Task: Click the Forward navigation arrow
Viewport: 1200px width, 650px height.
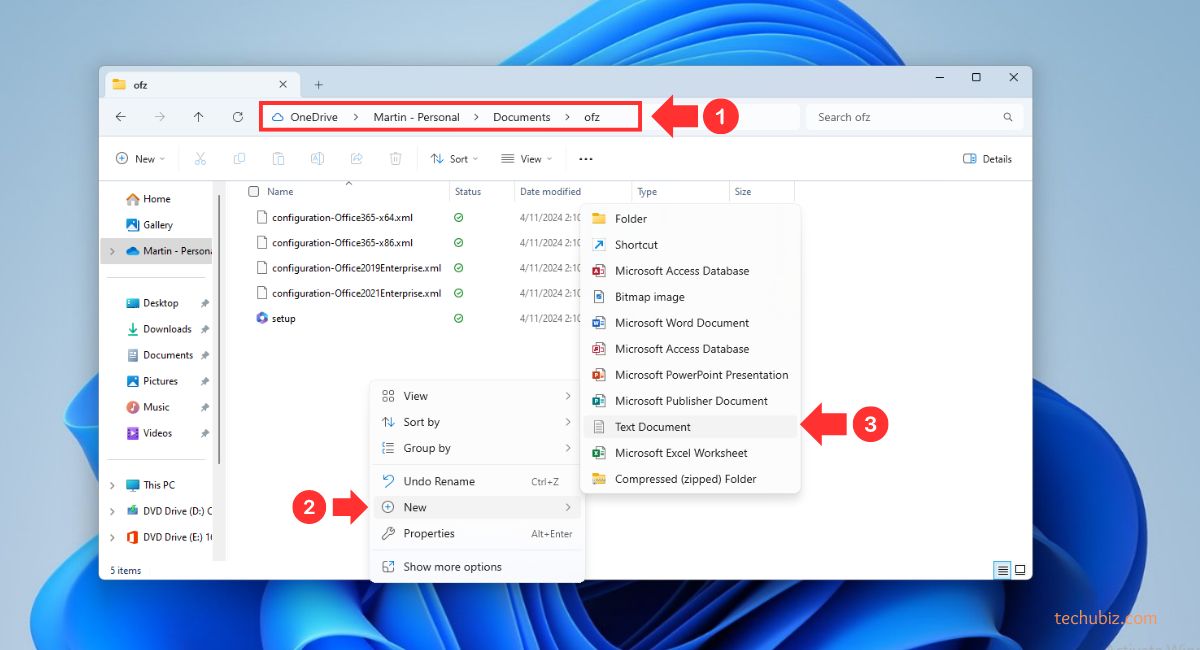Action: pyautogui.click(x=160, y=117)
